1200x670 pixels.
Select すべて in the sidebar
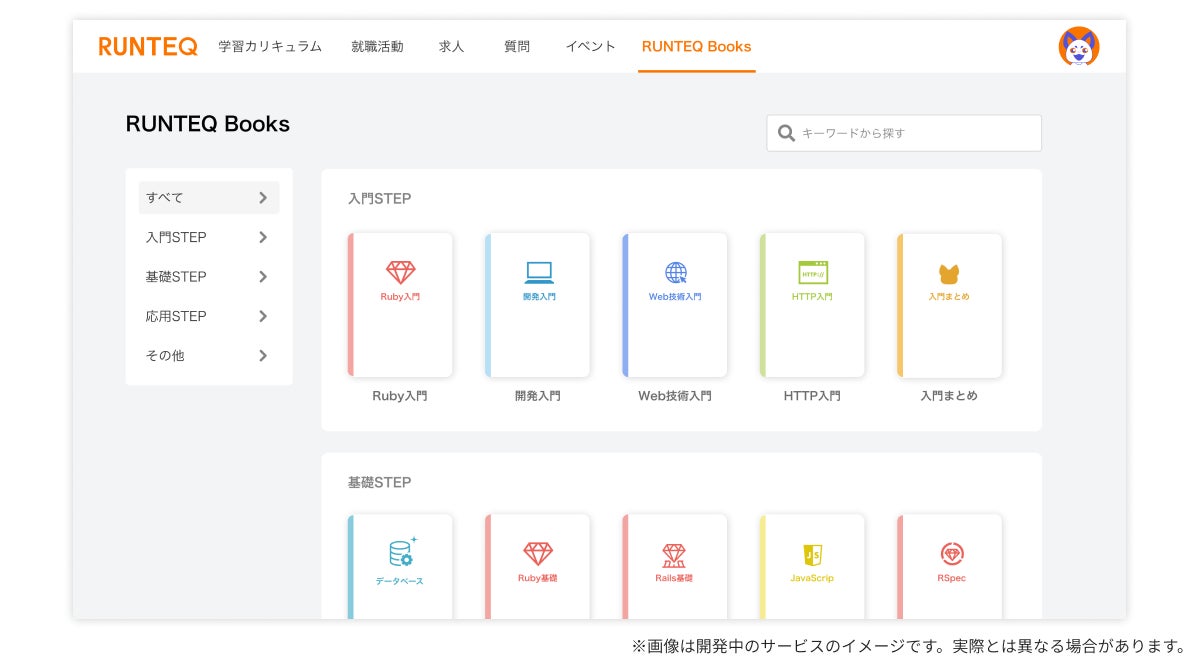pyautogui.click(x=208, y=198)
